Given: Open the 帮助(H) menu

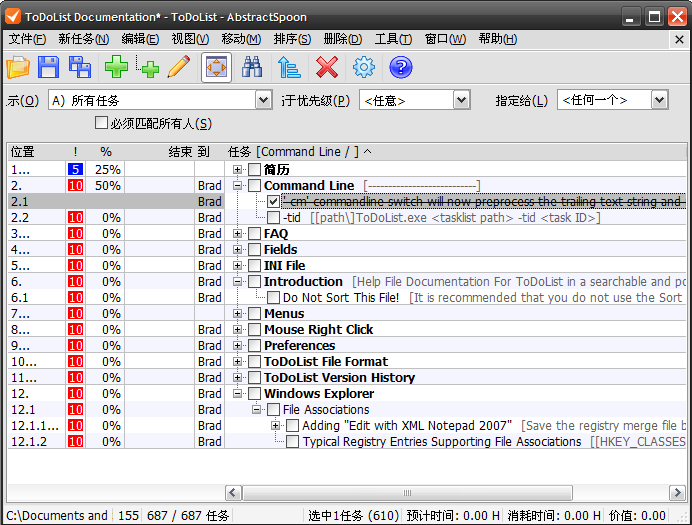Looking at the screenshot, I should pos(498,39).
